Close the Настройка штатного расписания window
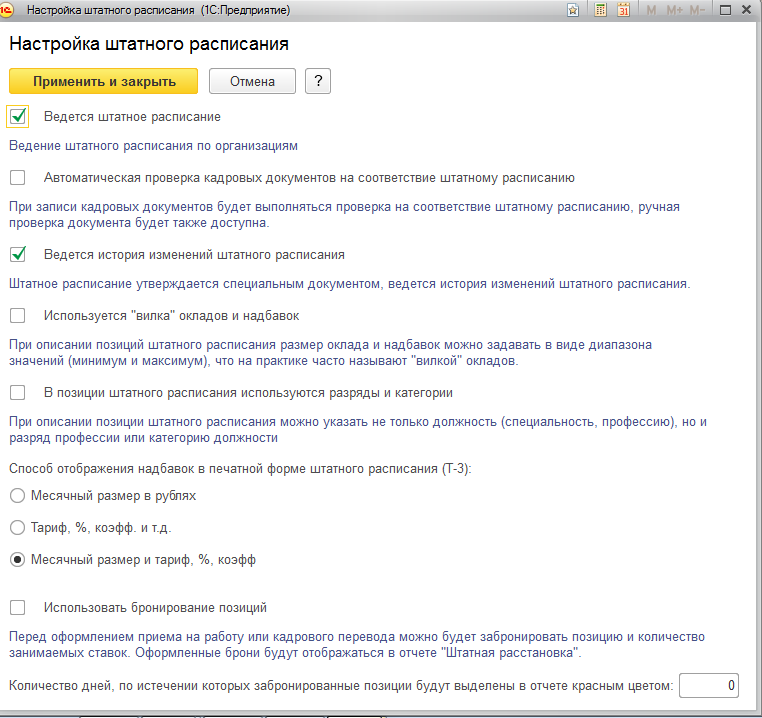Screen dimensions: 762x718 [x=746, y=10]
